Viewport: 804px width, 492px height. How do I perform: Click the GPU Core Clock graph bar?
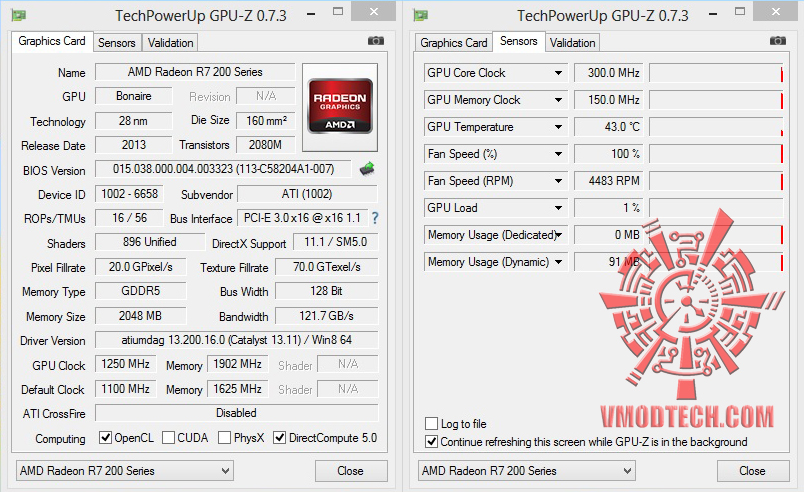click(716, 73)
